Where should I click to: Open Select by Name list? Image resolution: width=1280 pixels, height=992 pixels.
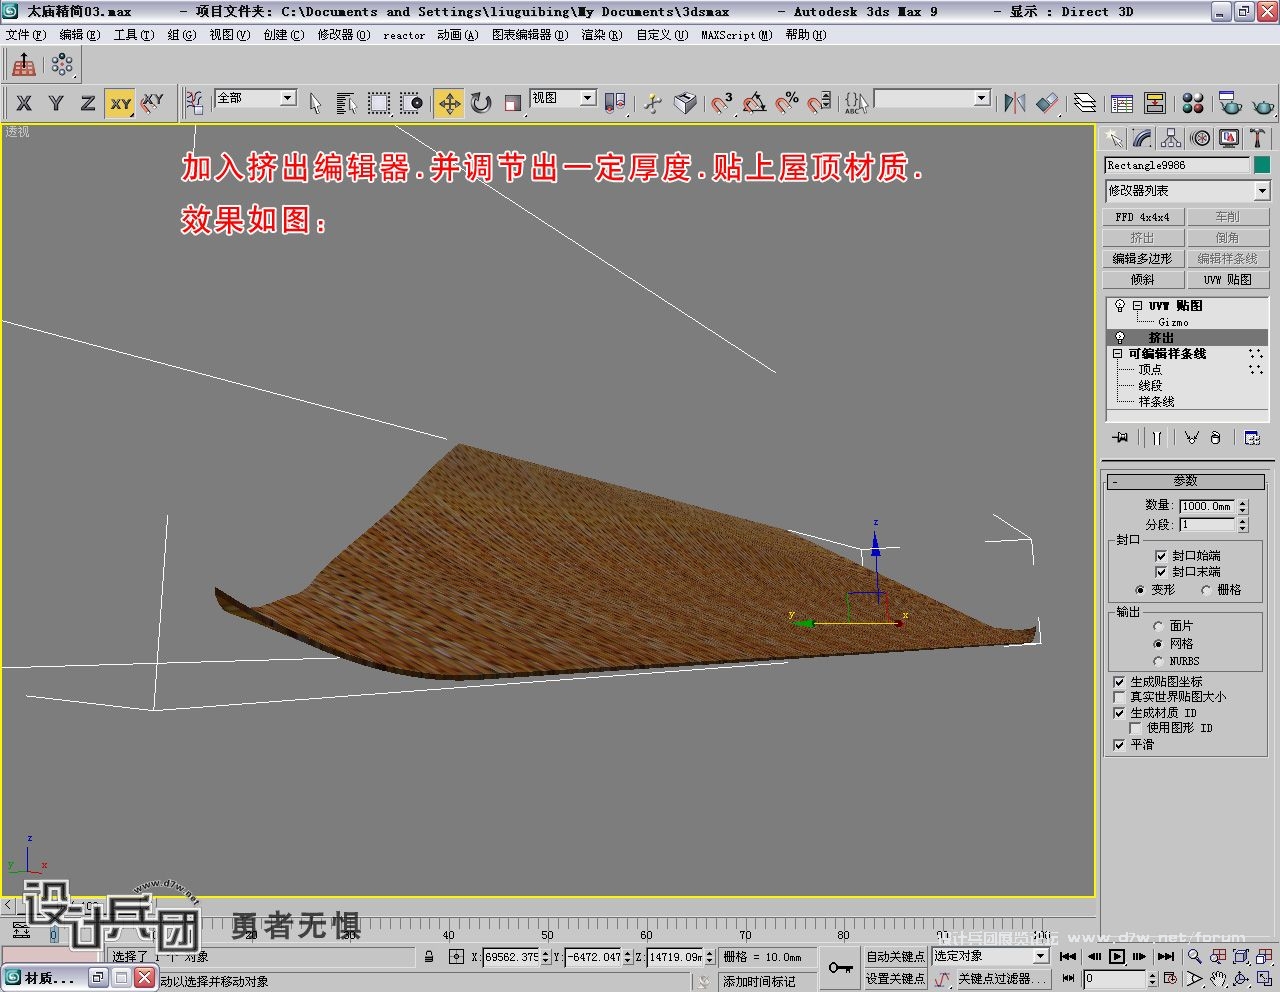point(346,103)
